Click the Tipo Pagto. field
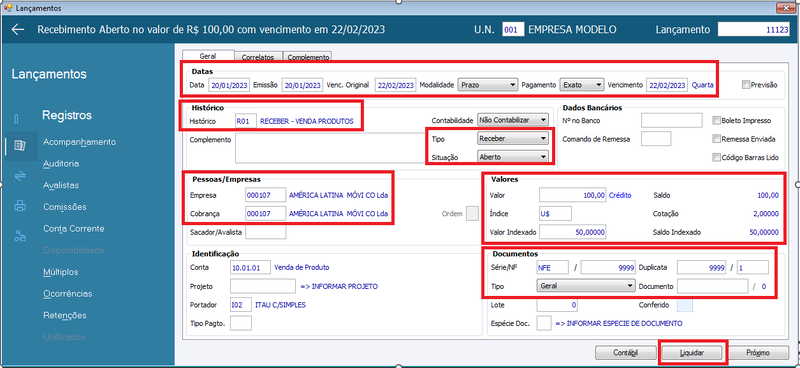This screenshot has width=800, height=368. [x=241, y=323]
